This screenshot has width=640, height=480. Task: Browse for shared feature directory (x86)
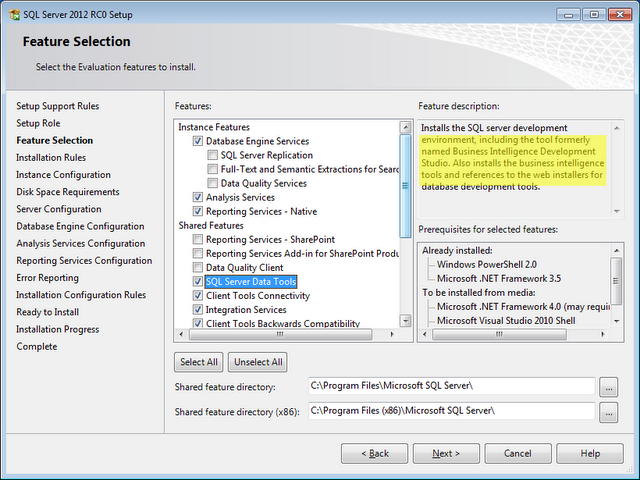[609, 412]
